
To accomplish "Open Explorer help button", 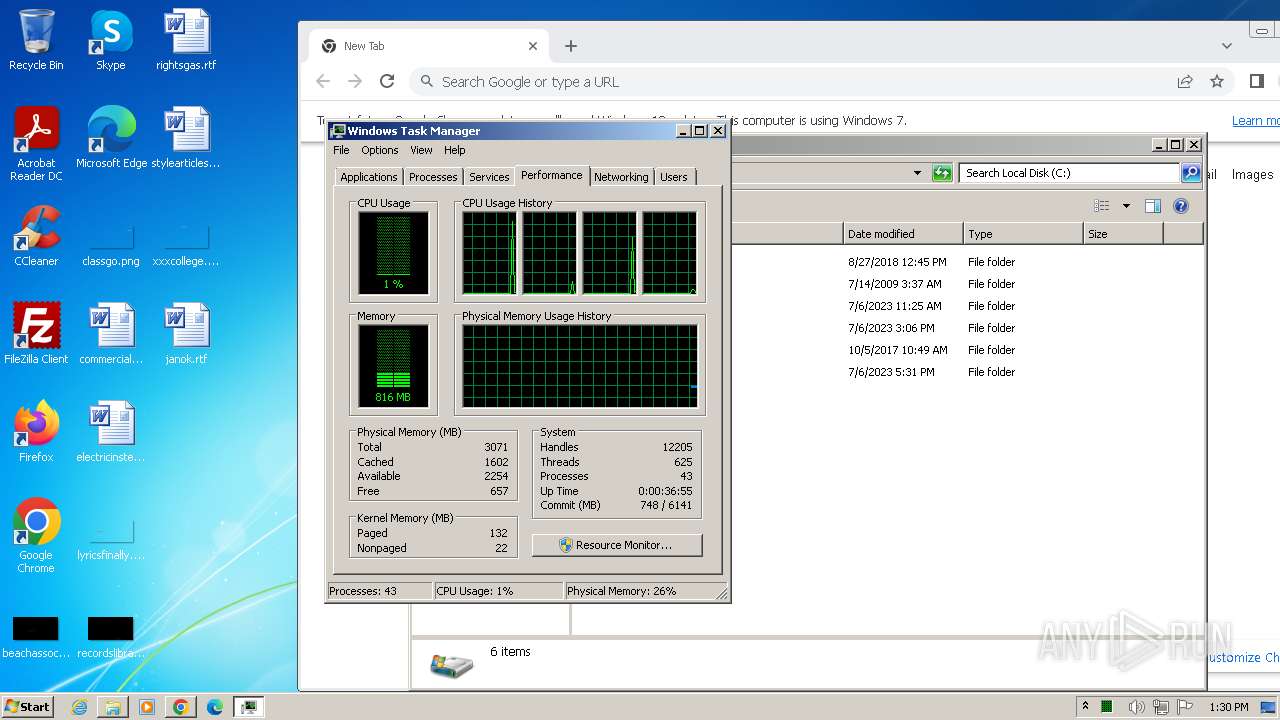I will point(1181,206).
